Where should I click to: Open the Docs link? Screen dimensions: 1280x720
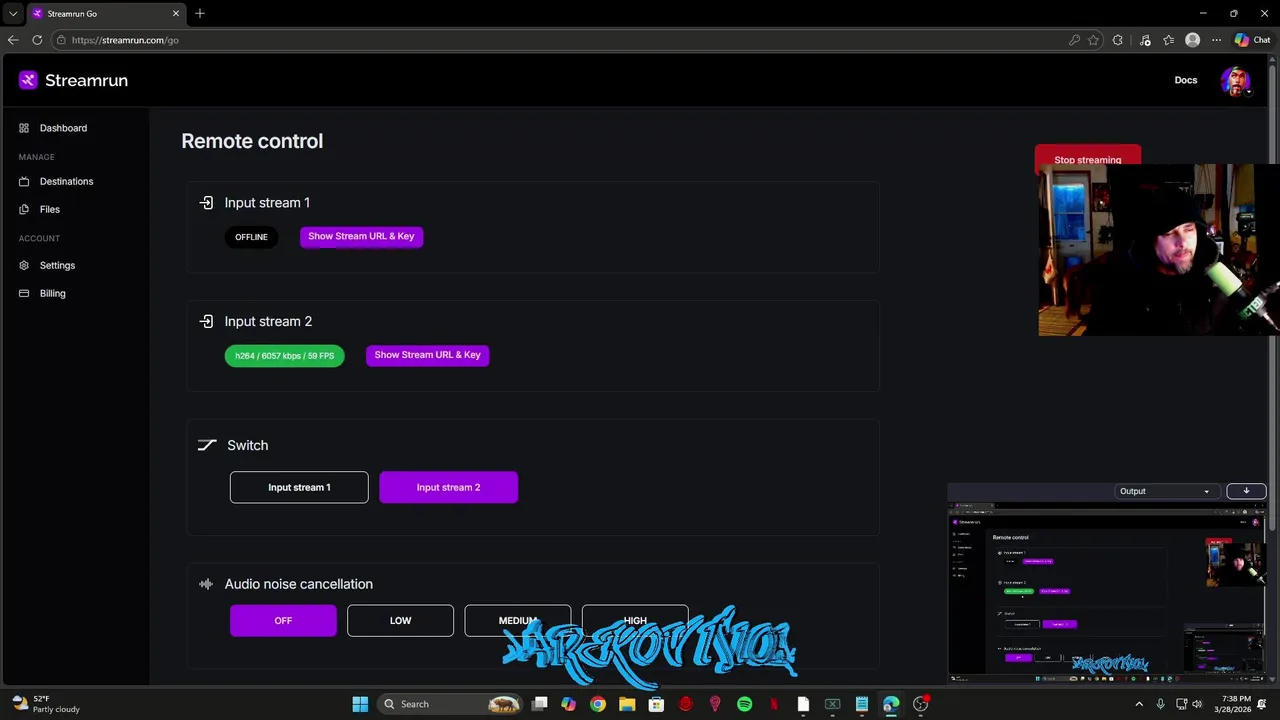pos(1186,80)
